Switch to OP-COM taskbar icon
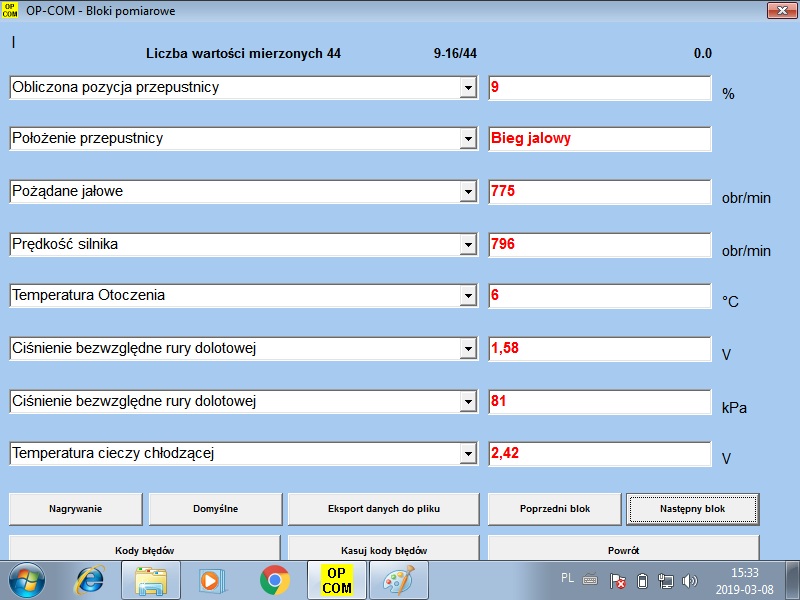The width and height of the screenshot is (800, 600). click(x=336, y=580)
